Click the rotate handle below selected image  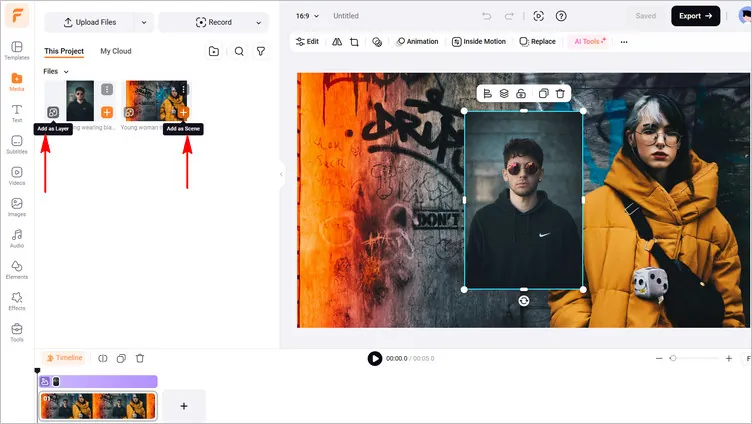[x=524, y=301]
